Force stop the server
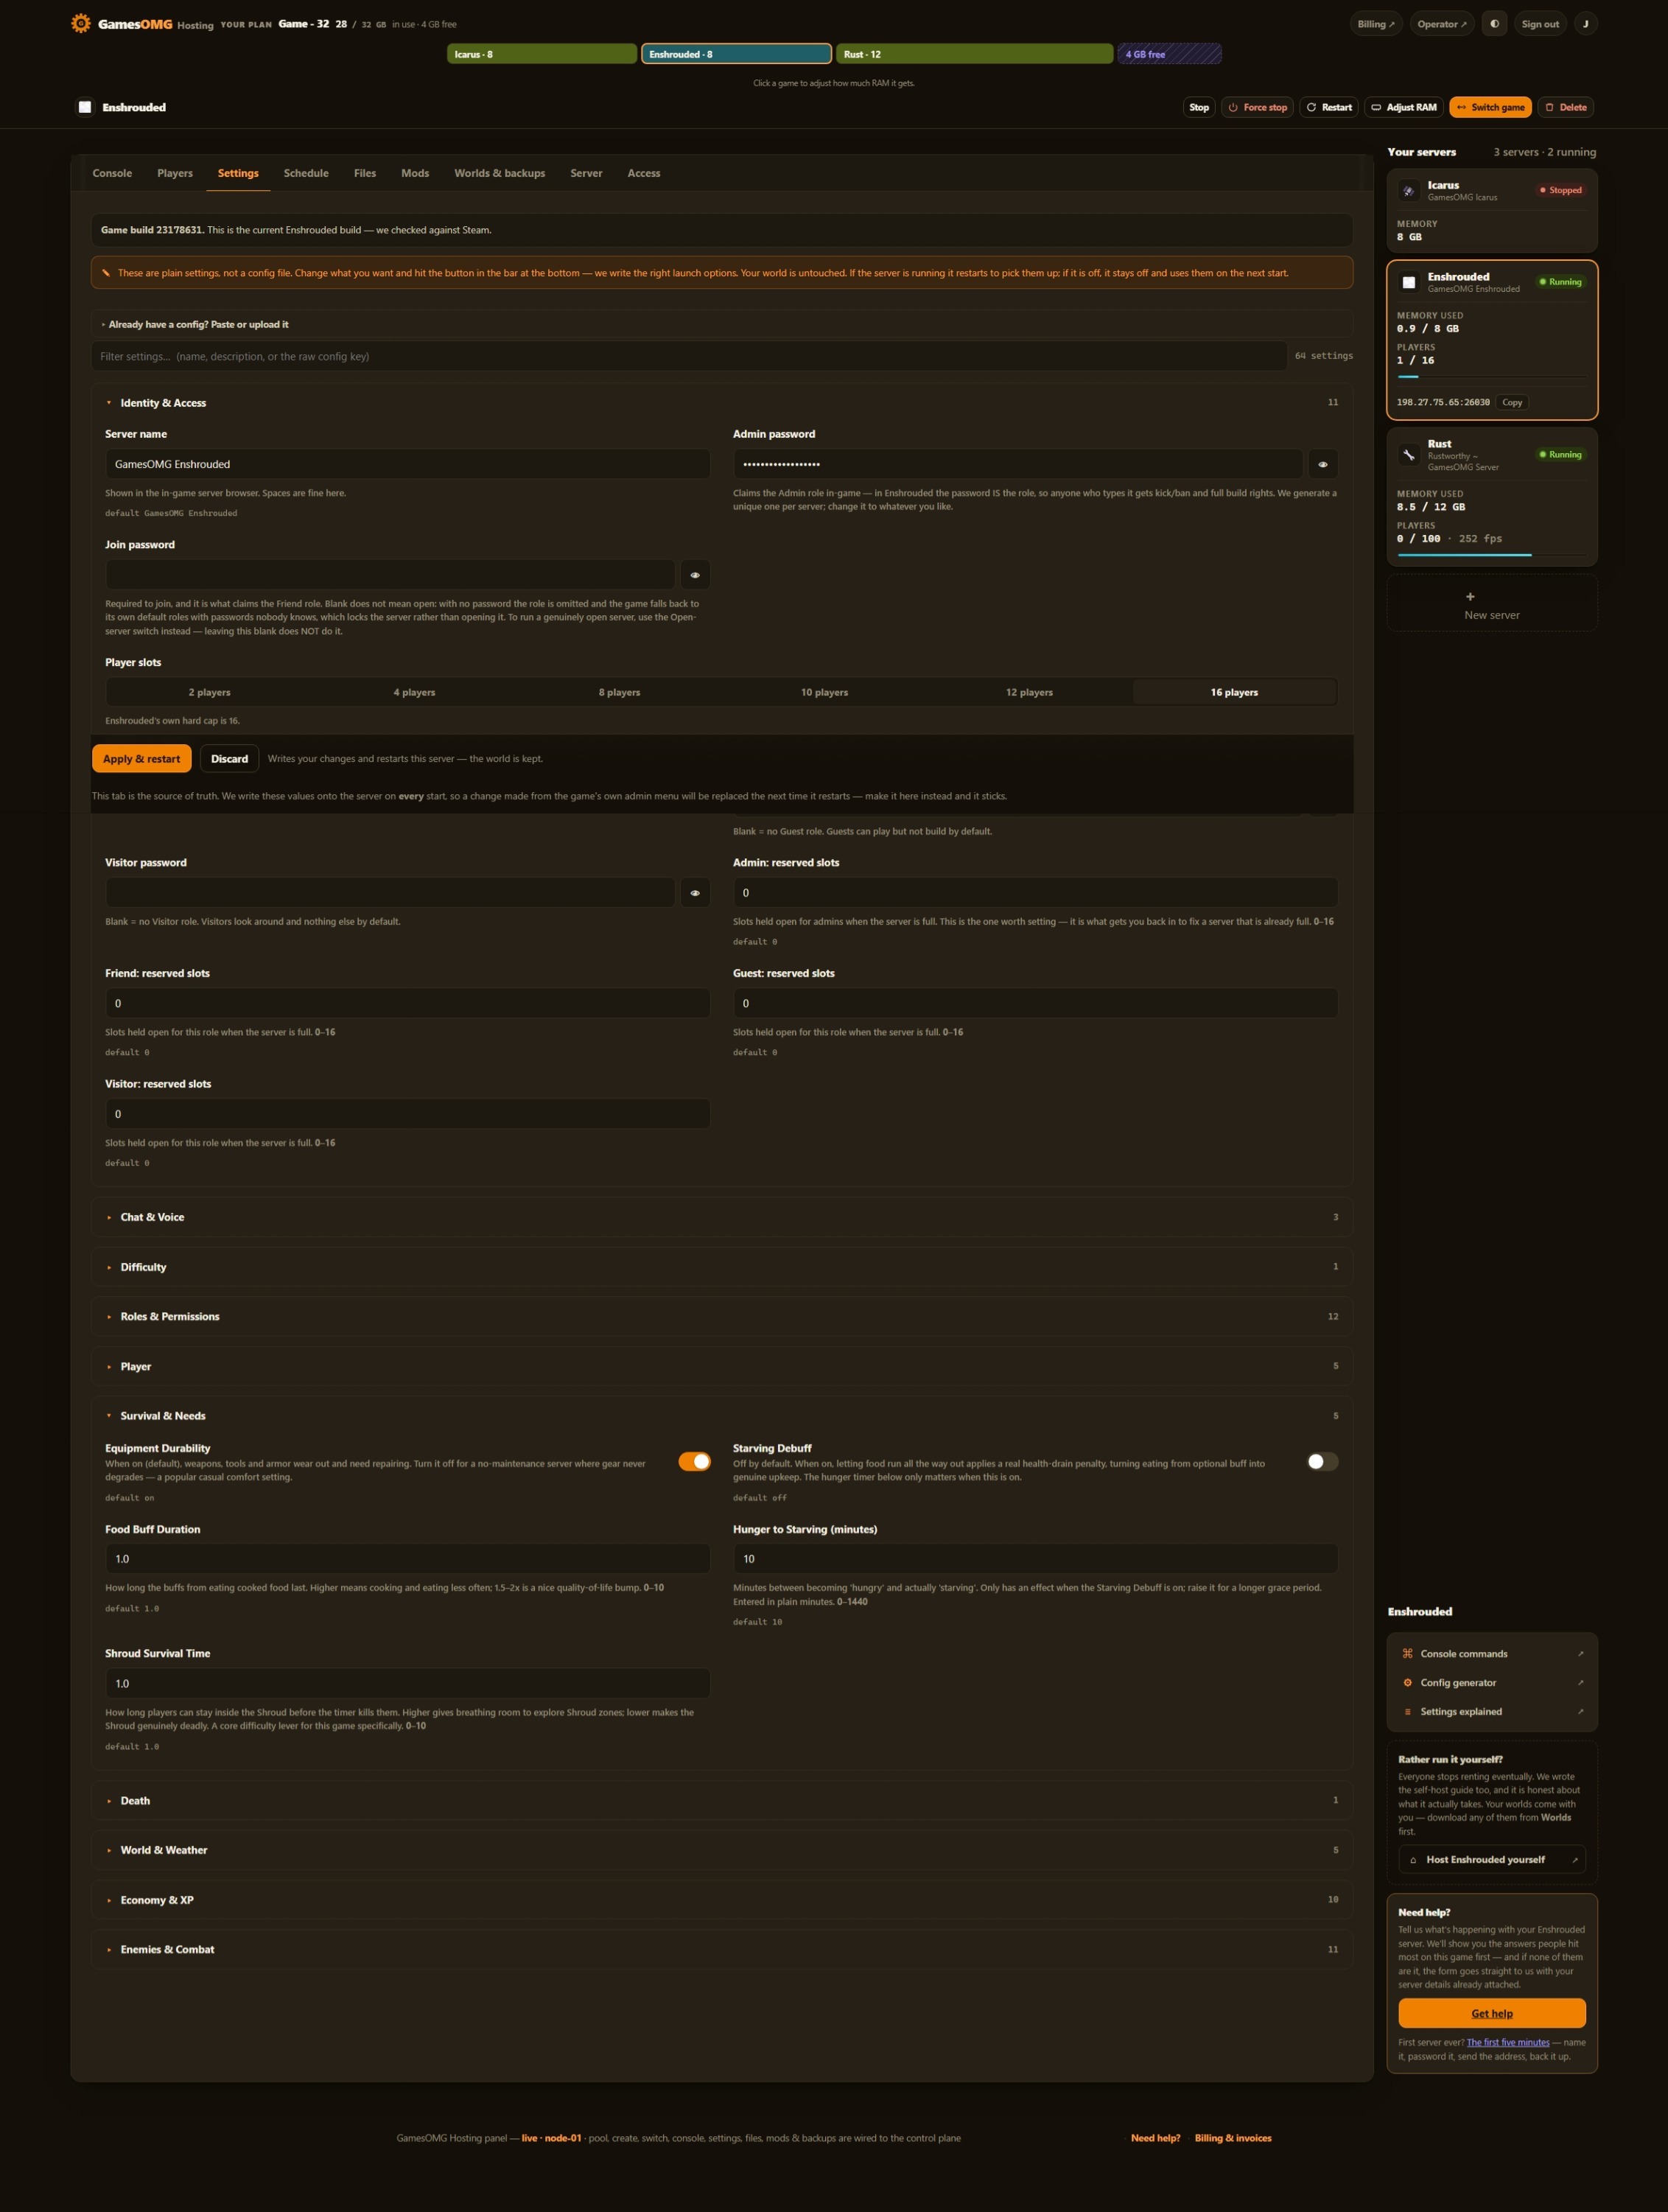 (x=1257, y=107)
